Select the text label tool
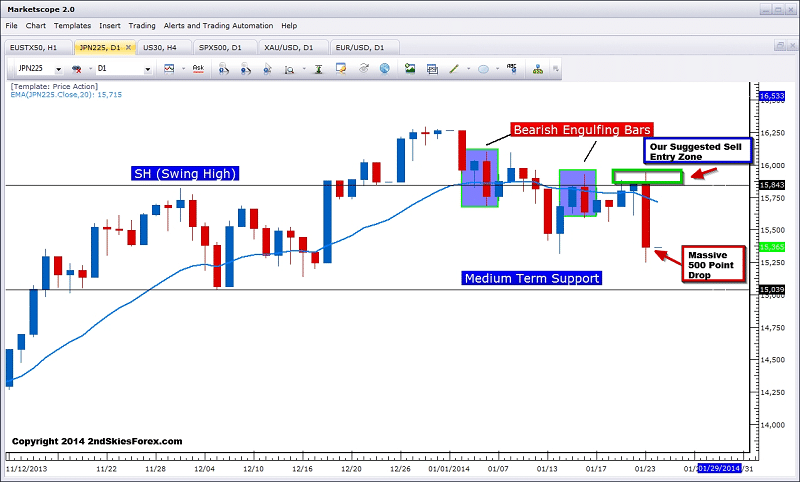This screenshot has width=800, height=482. 512,68
